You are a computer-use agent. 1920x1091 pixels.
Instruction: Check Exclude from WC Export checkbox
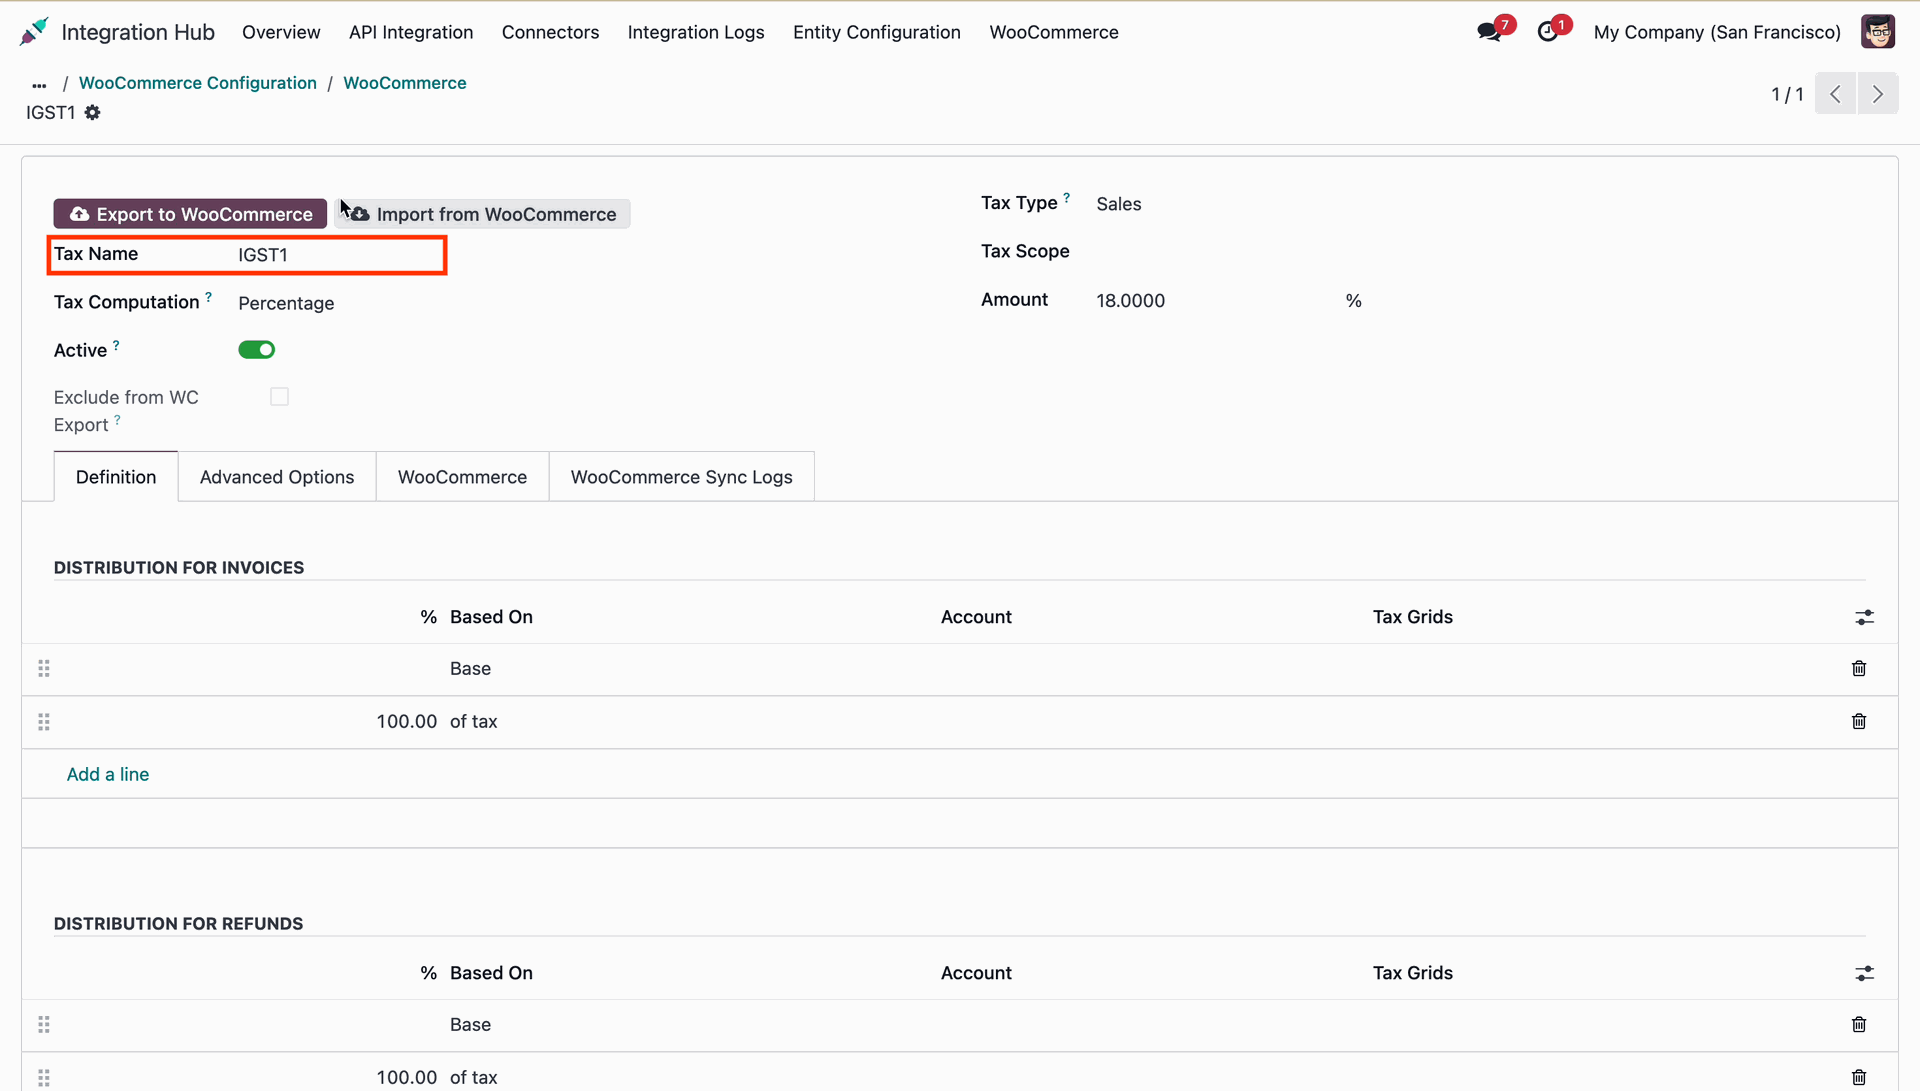coord(280,397)
